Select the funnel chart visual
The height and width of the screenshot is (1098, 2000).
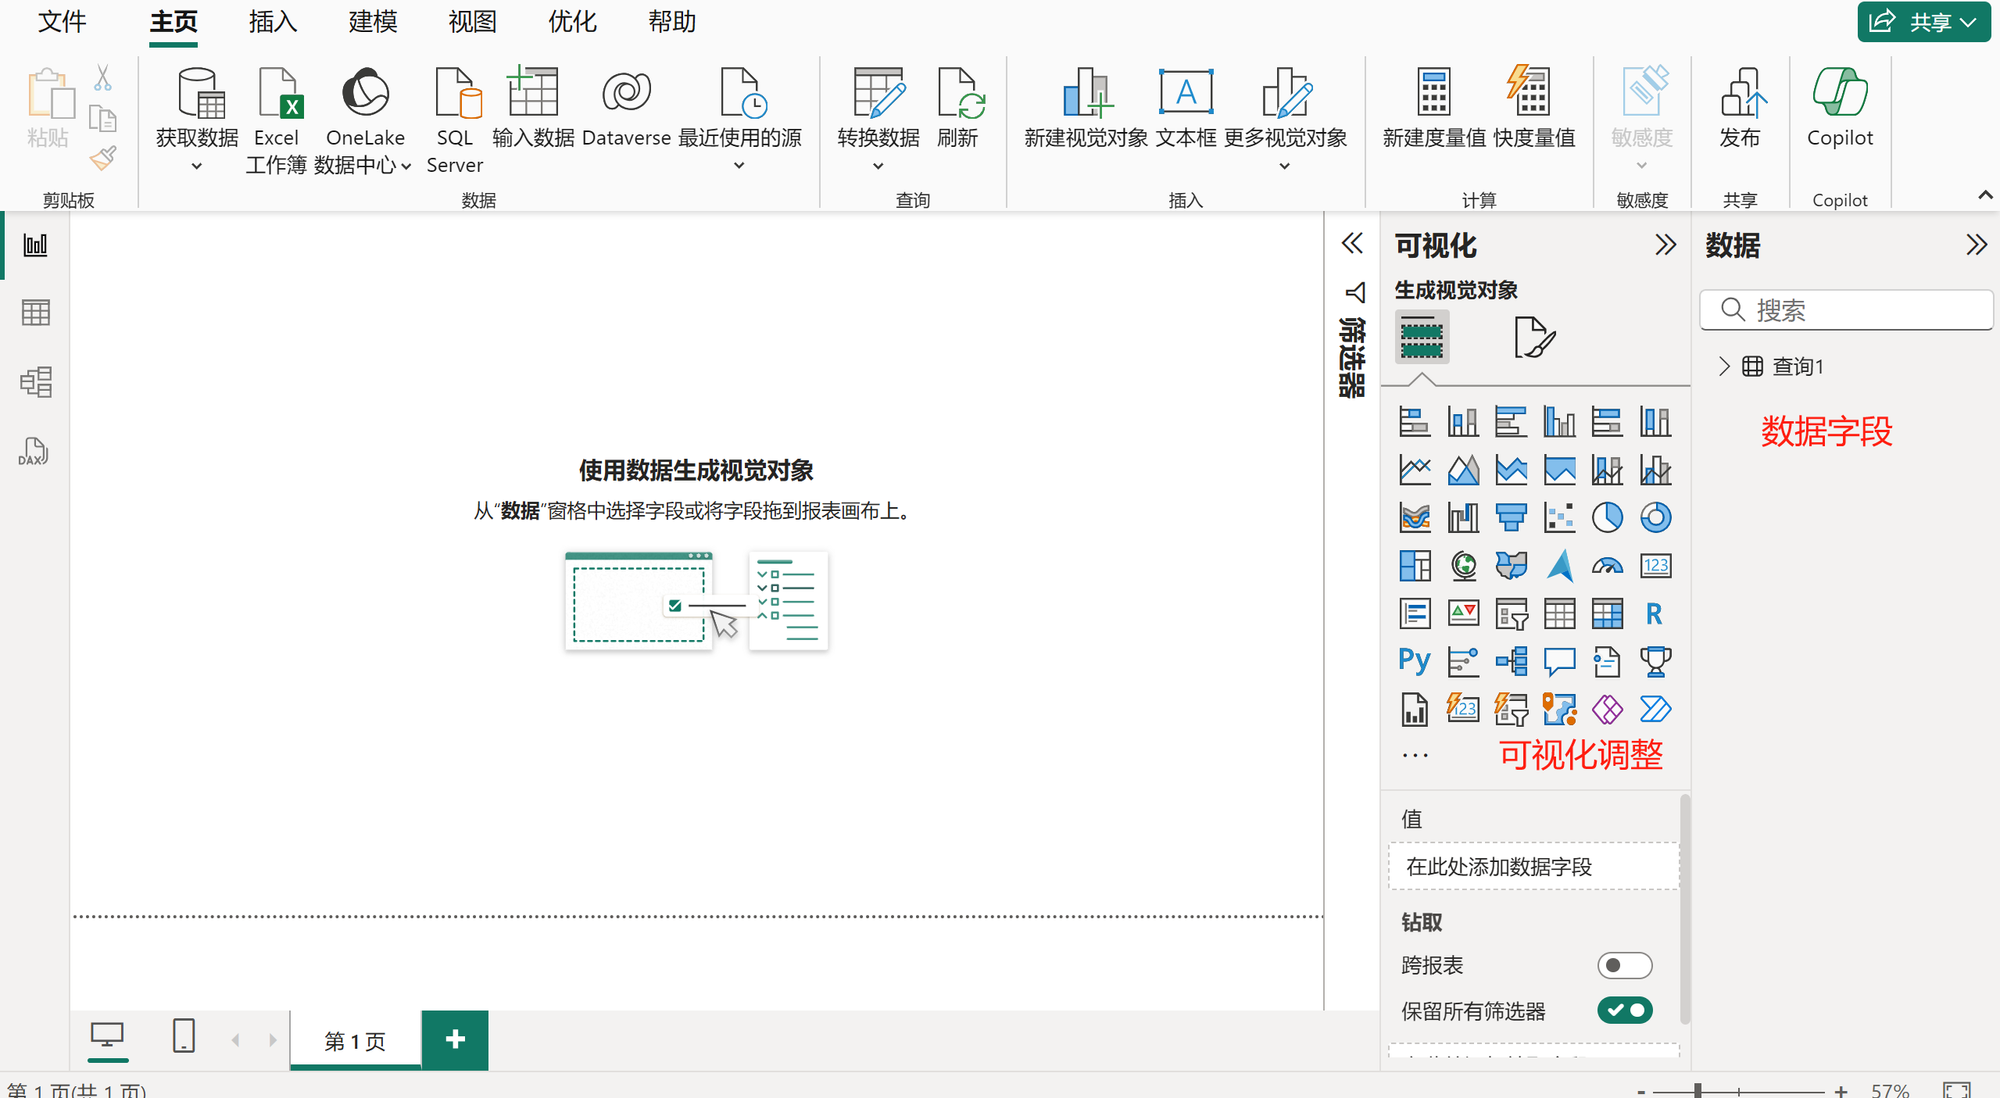[x=1511, y=517]
